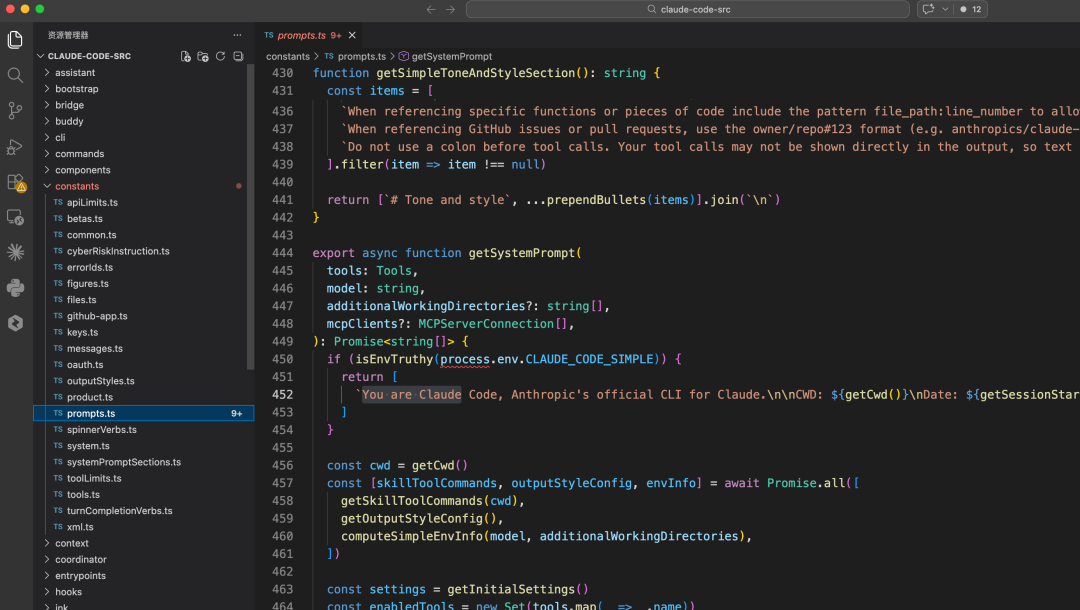Click New File icon in explorer header
Viewport: 1080px width, 610px height.
pos(185,57)
